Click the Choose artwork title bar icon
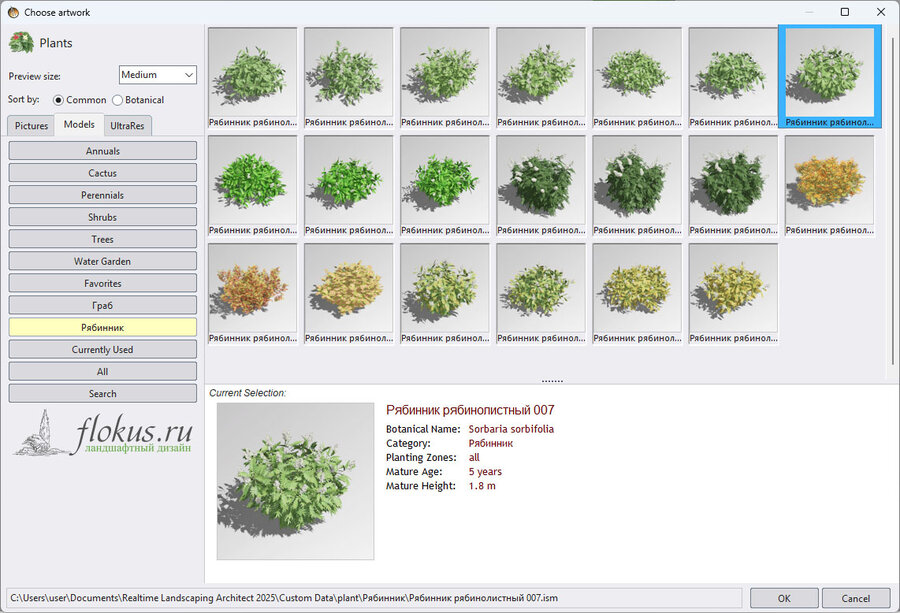900x613 pixels. [13, 12]
